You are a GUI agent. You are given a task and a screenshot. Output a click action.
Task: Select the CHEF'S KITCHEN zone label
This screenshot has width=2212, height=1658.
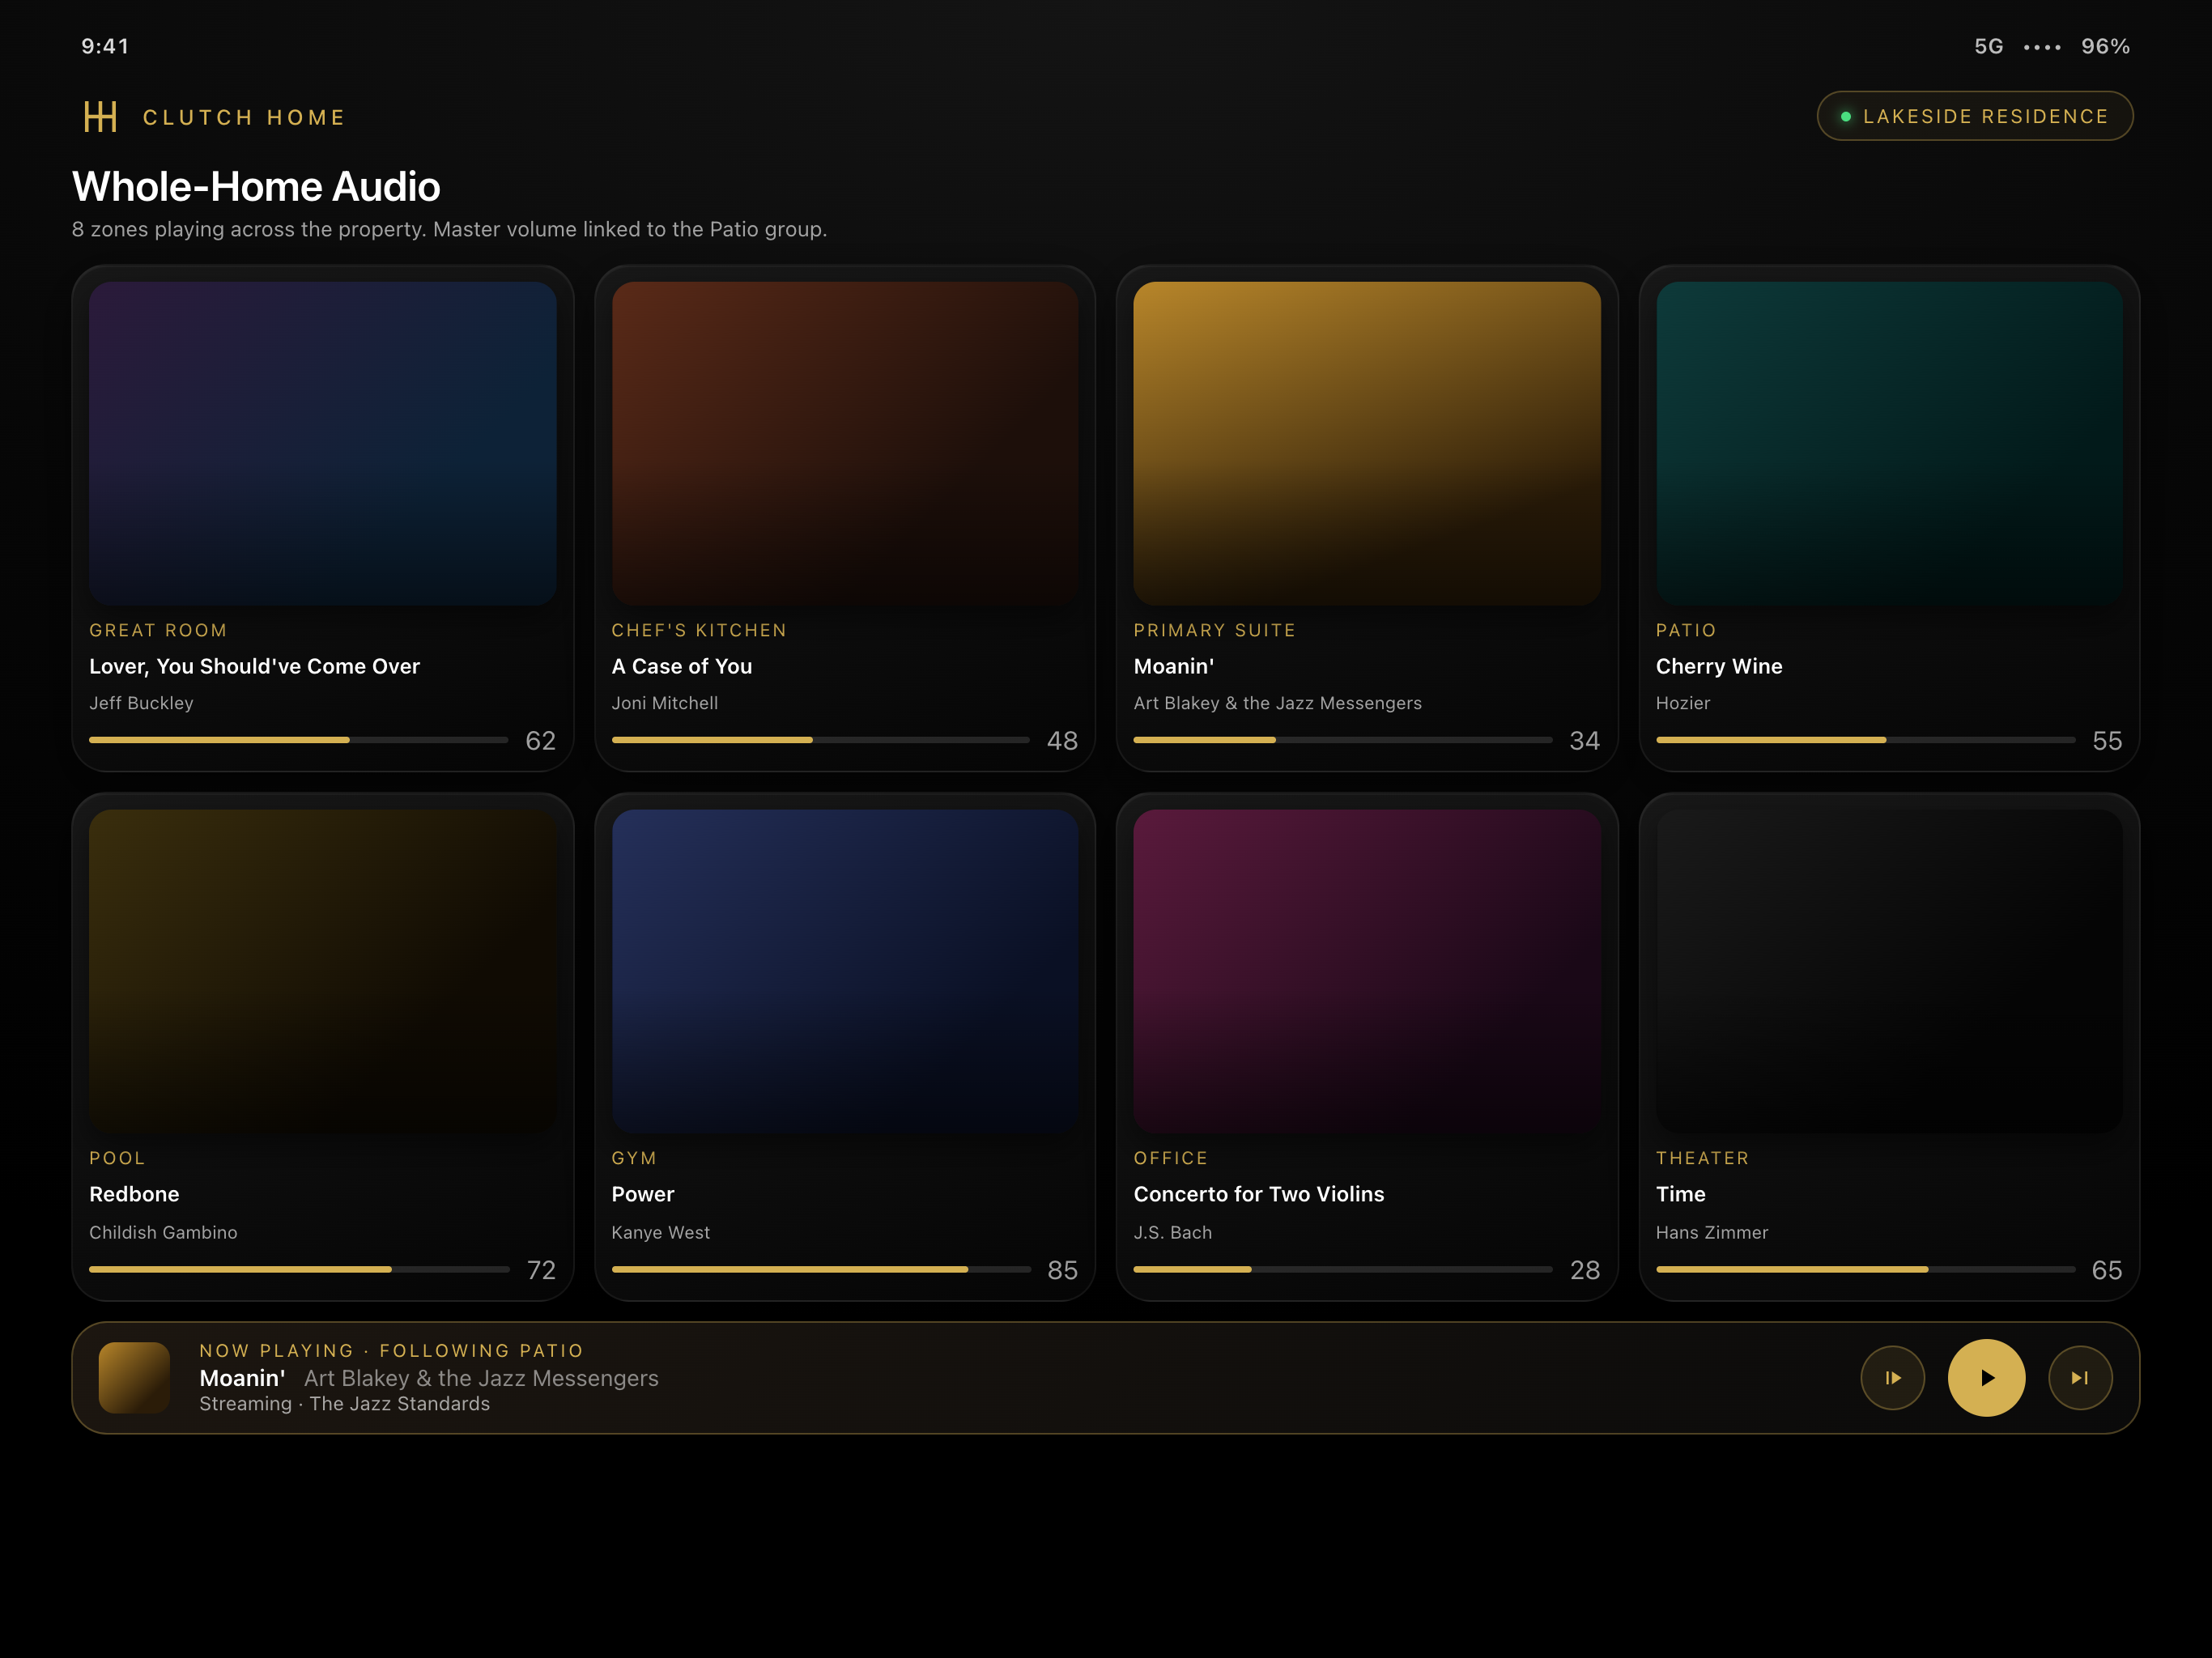pyautogui.click(x=699, y=630)
